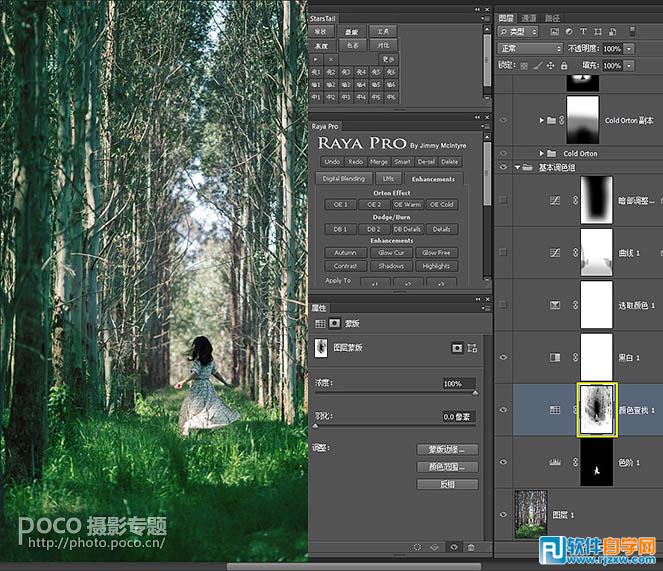Viewport: 663px width, 571px height.
Task: Filter layers by shape layer icon
Action: click(598, 32)
